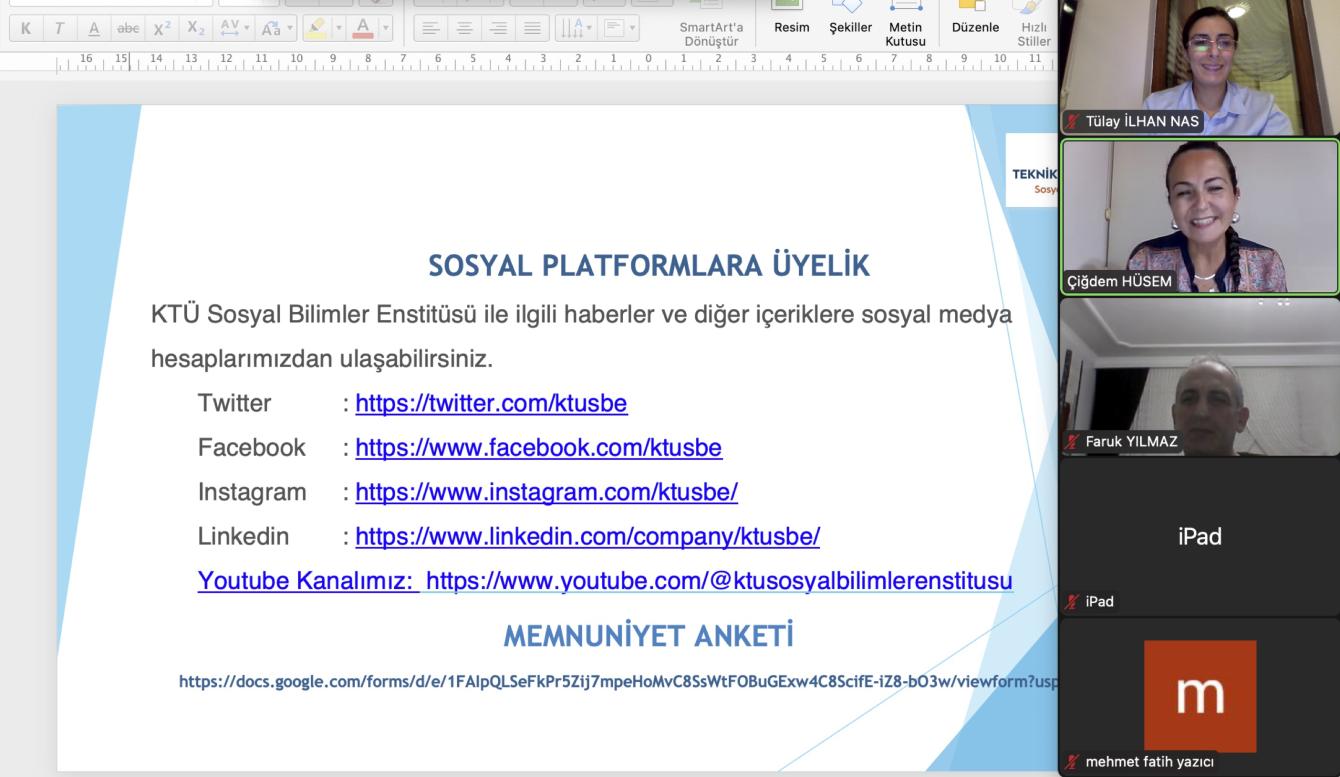Click the 'Instagram' label on the slide
1340x777 pixels.
point(252,493)
